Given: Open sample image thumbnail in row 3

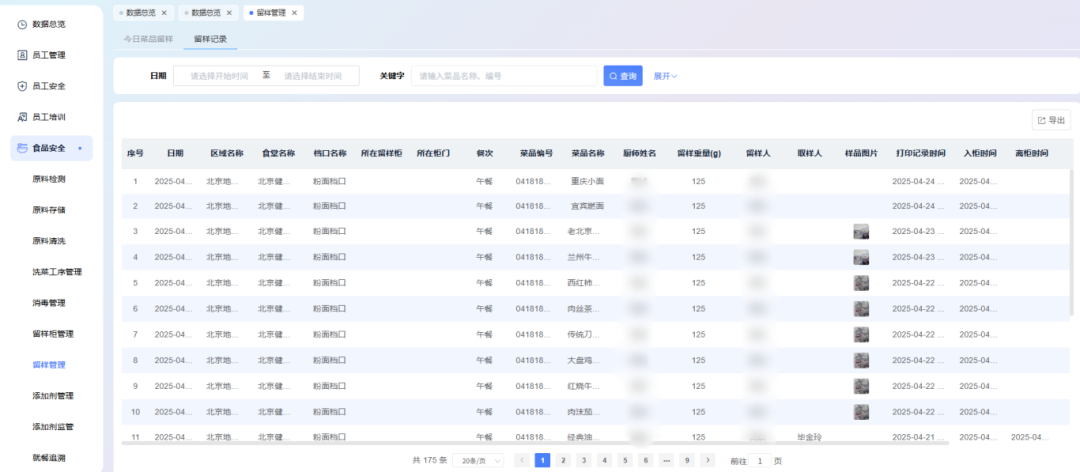Looking at the screenshot, I should [860, 231].
